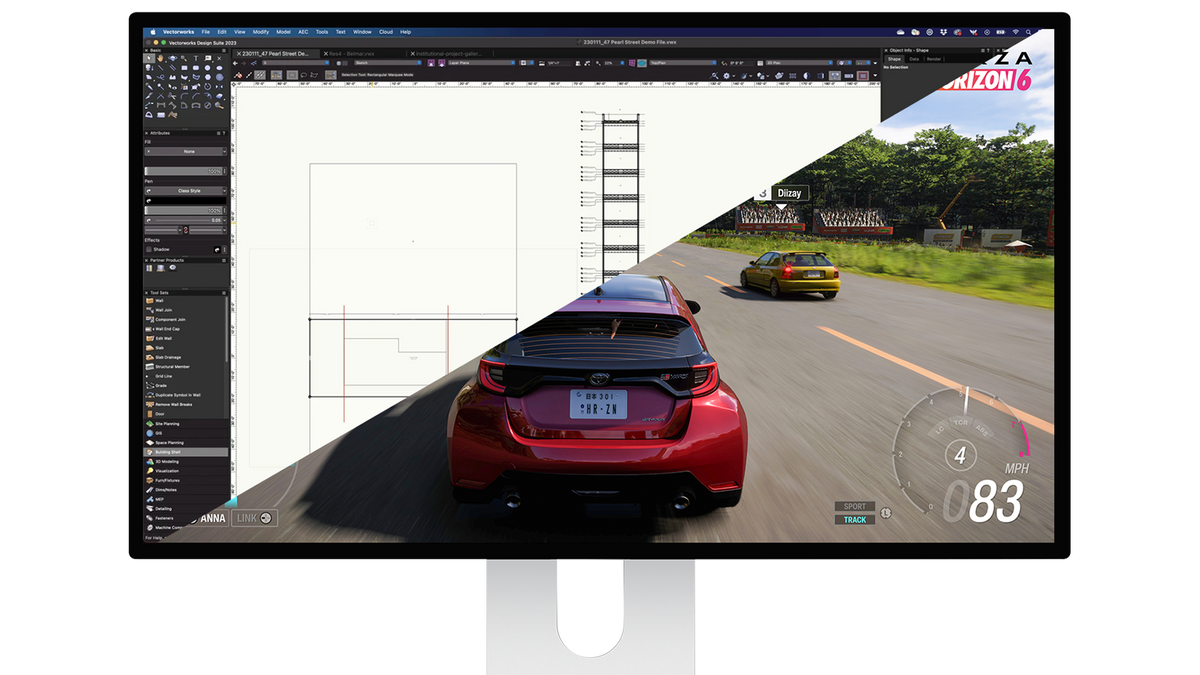Toggle Lasso Marquee mode in mode bar
1200x675 pixels.
pos(303,75)
